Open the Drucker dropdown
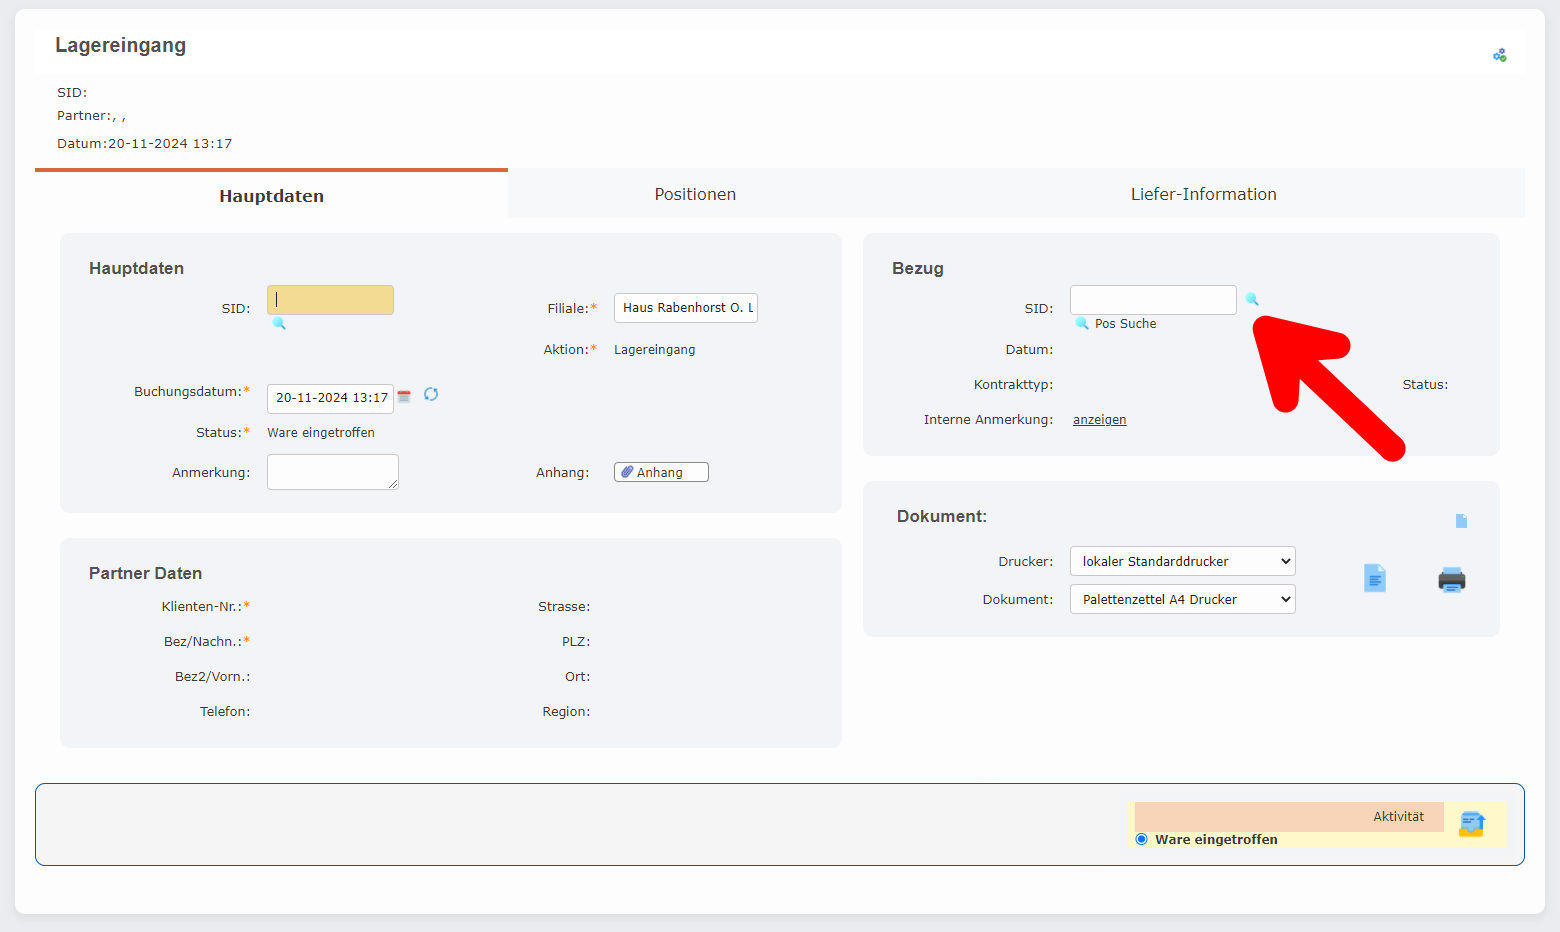This screenshot has width=1560, height=932. 1182,561
